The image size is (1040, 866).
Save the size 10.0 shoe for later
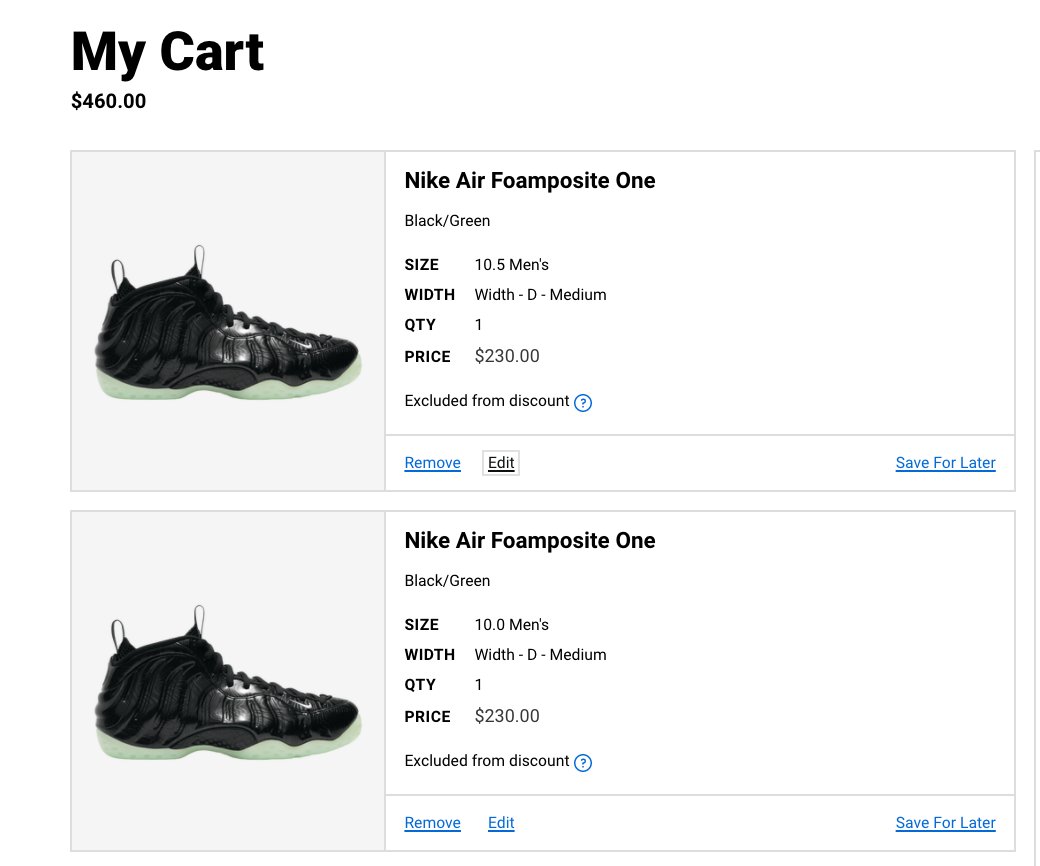[x=945, y=823]
